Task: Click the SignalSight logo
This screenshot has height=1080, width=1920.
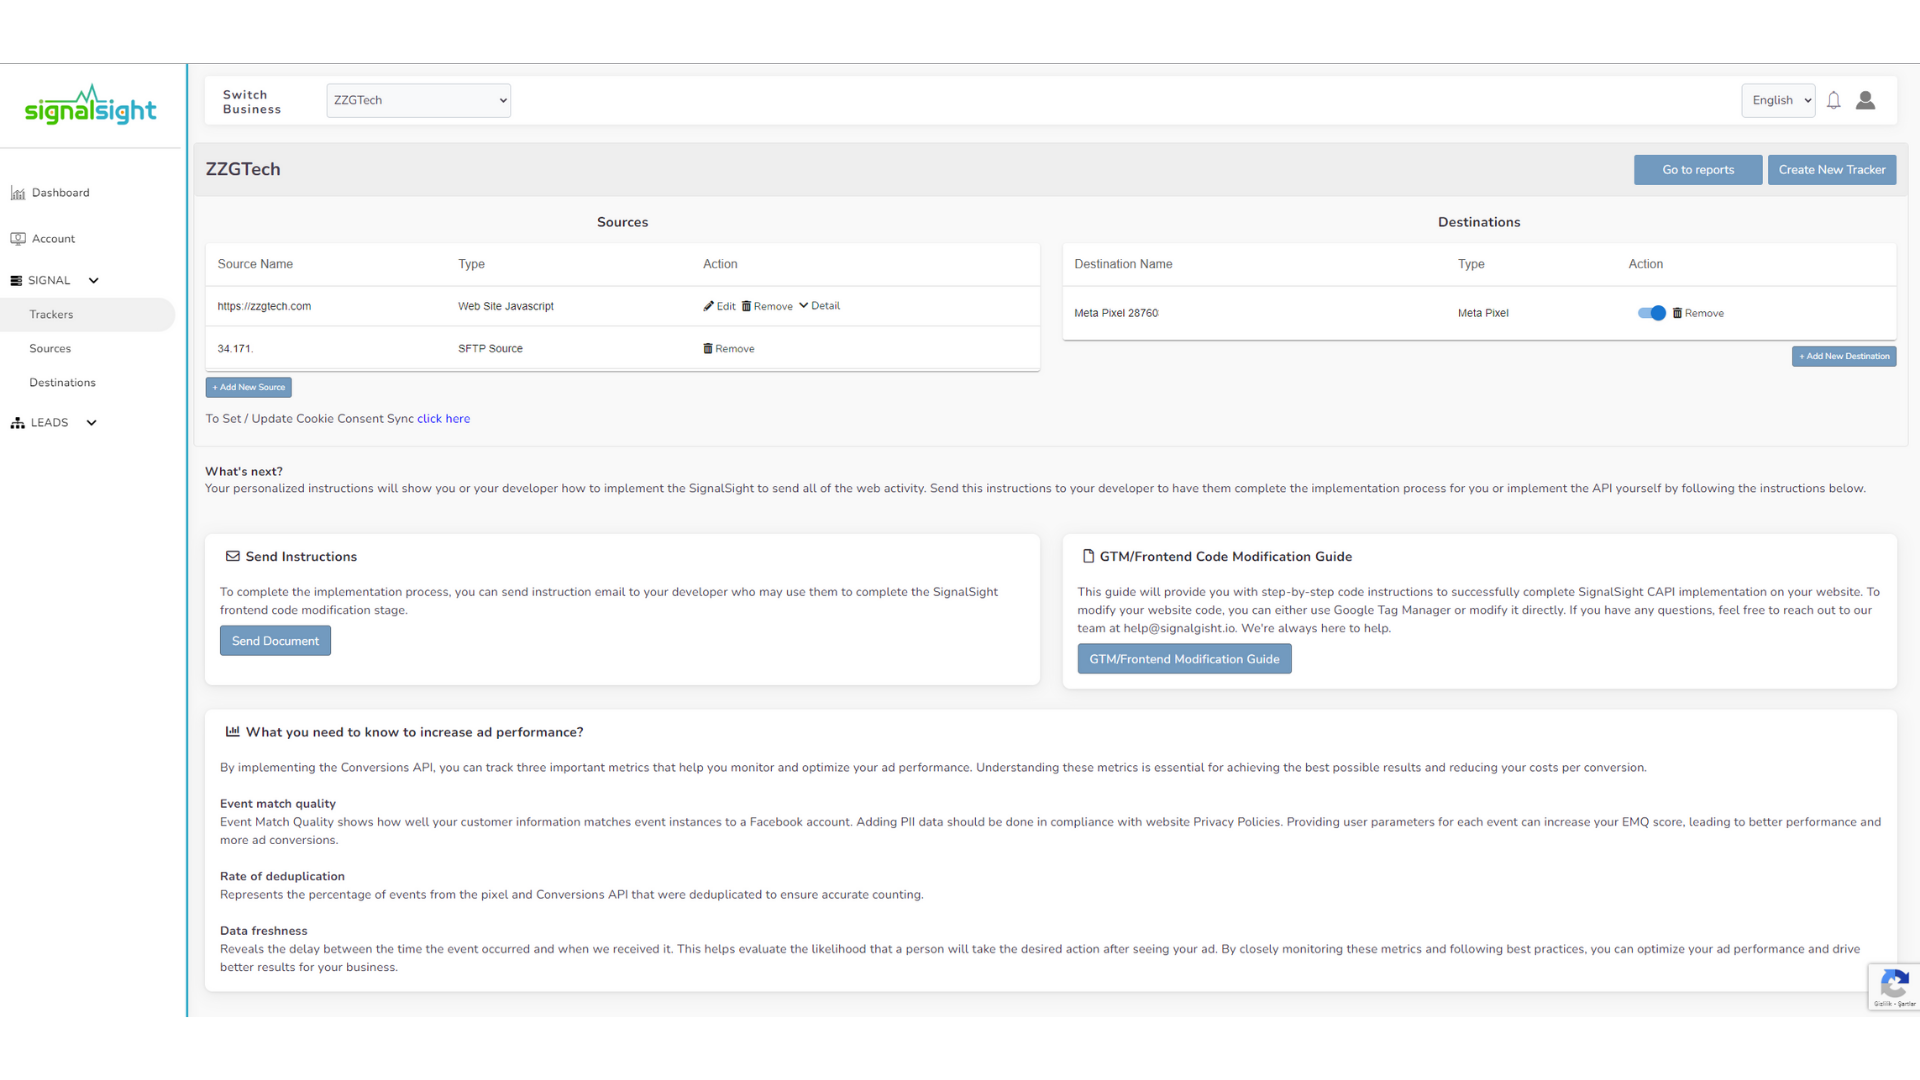Action: (x=91, y=105)
